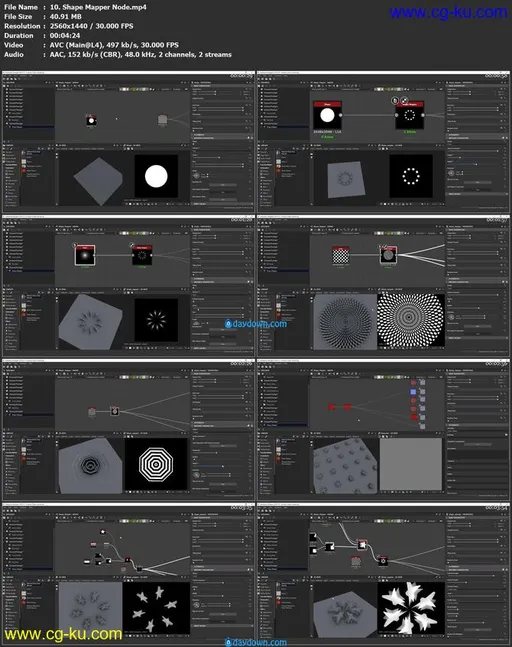
Task: Click the 3D view showing raised octagon rings
Action: [x=91, y=465]
